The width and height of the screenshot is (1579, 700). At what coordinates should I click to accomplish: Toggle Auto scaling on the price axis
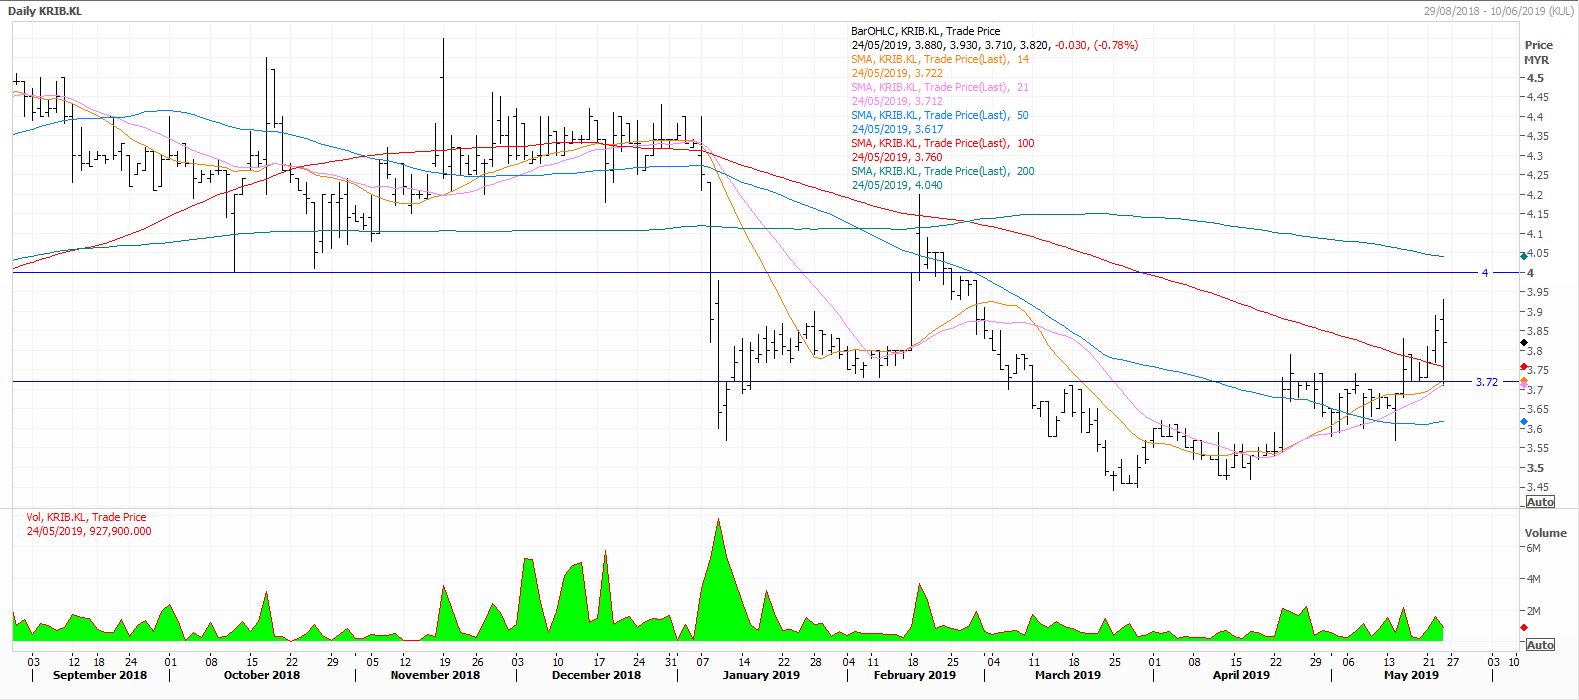(x=1540, y=501)
